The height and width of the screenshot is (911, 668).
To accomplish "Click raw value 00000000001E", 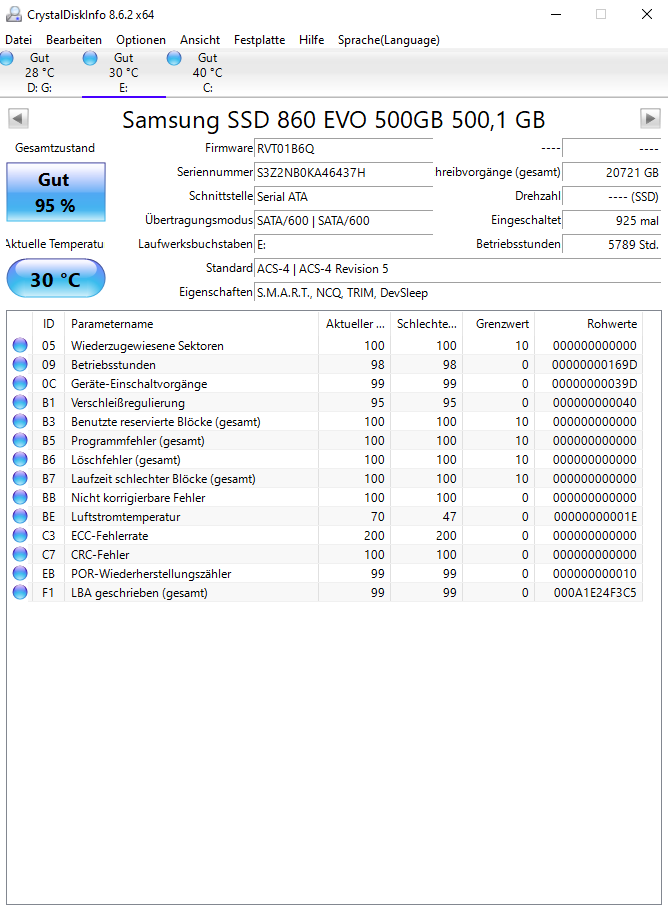I will 595,517.
